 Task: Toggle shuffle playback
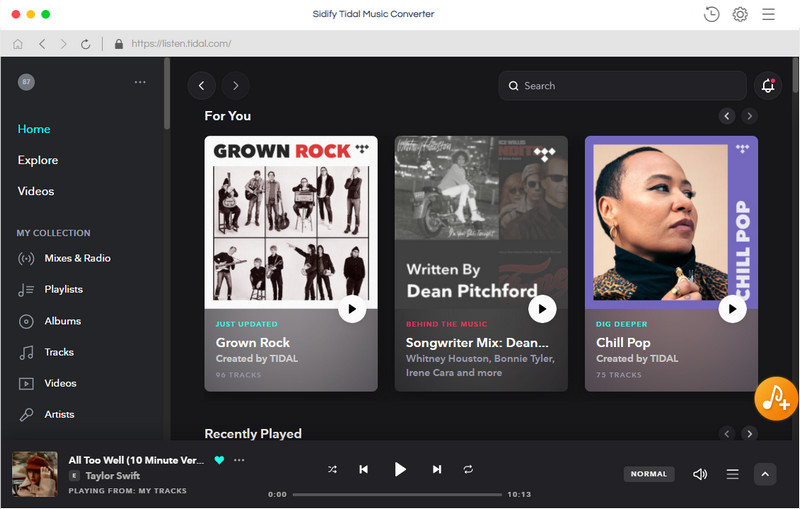[332, 469]
